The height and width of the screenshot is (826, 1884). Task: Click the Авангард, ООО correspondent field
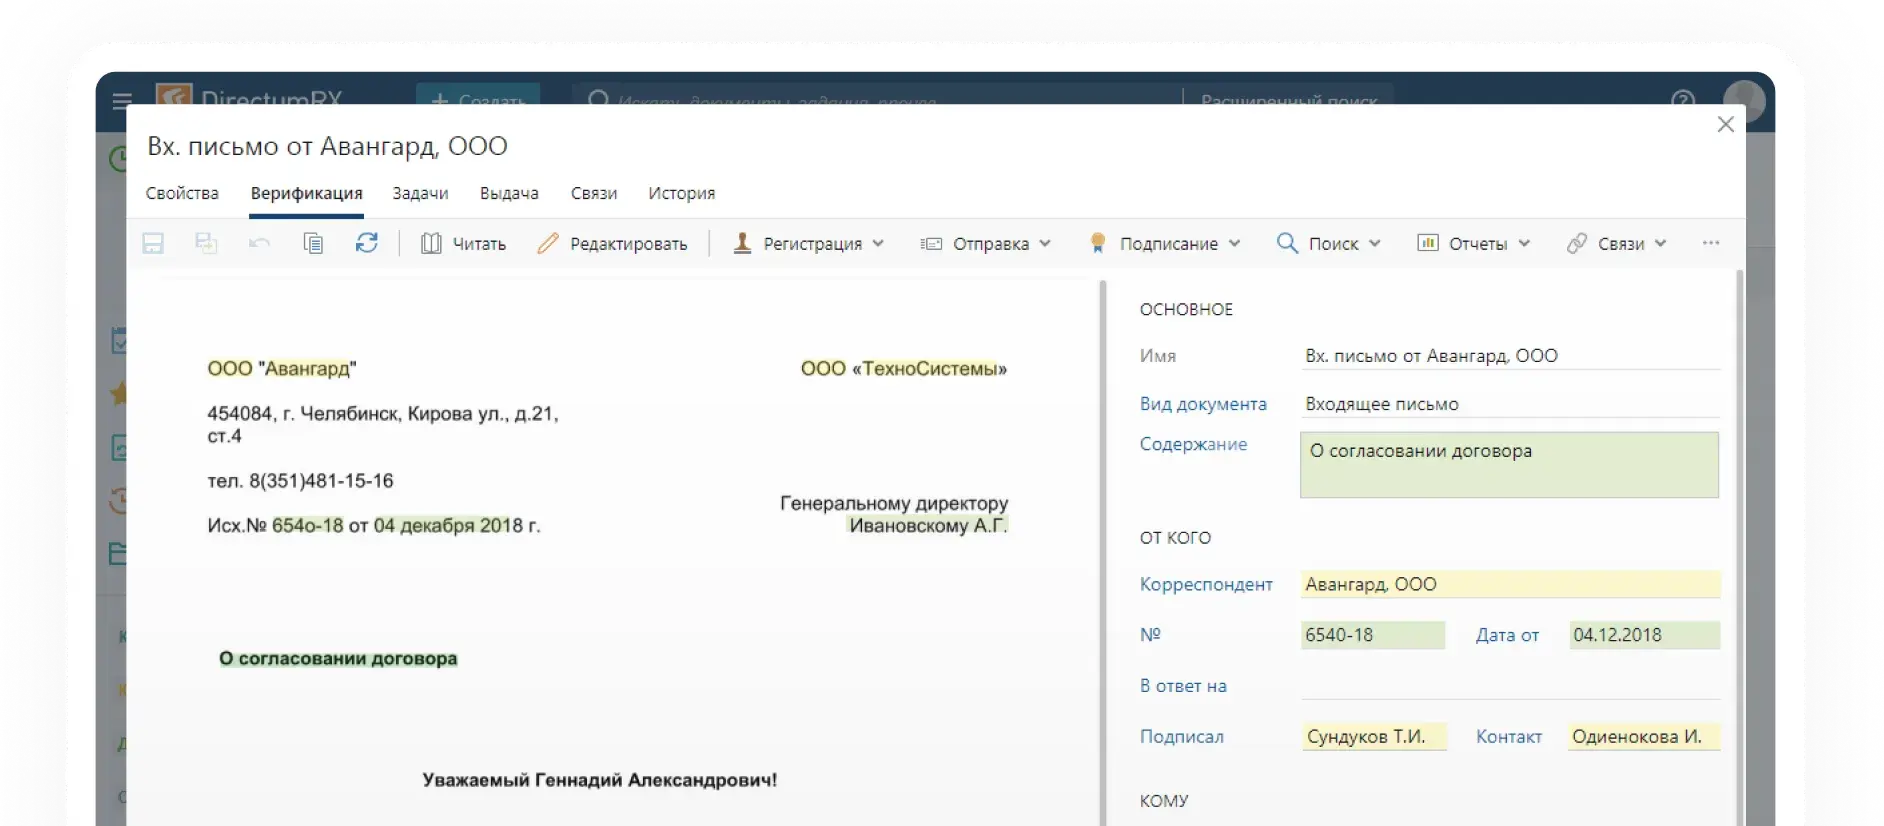(x=1510, y=584)
